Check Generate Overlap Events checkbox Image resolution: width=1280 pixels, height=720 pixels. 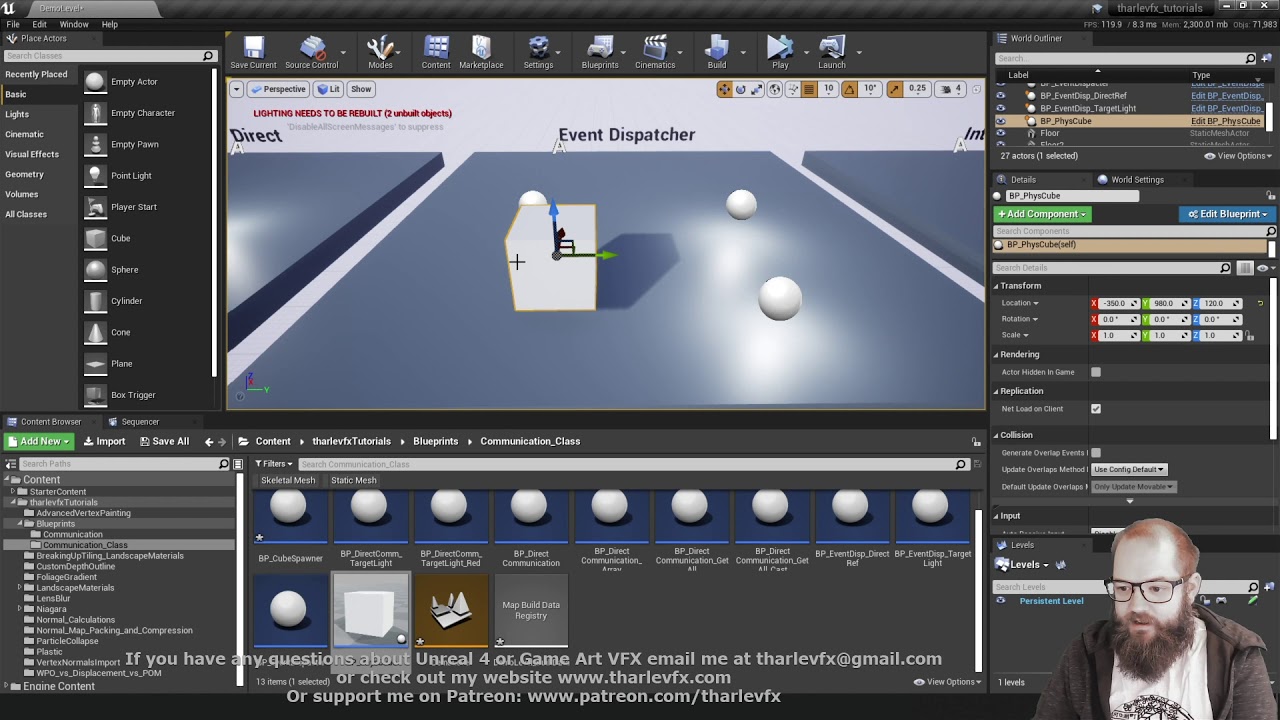[x=1096, y=453]
